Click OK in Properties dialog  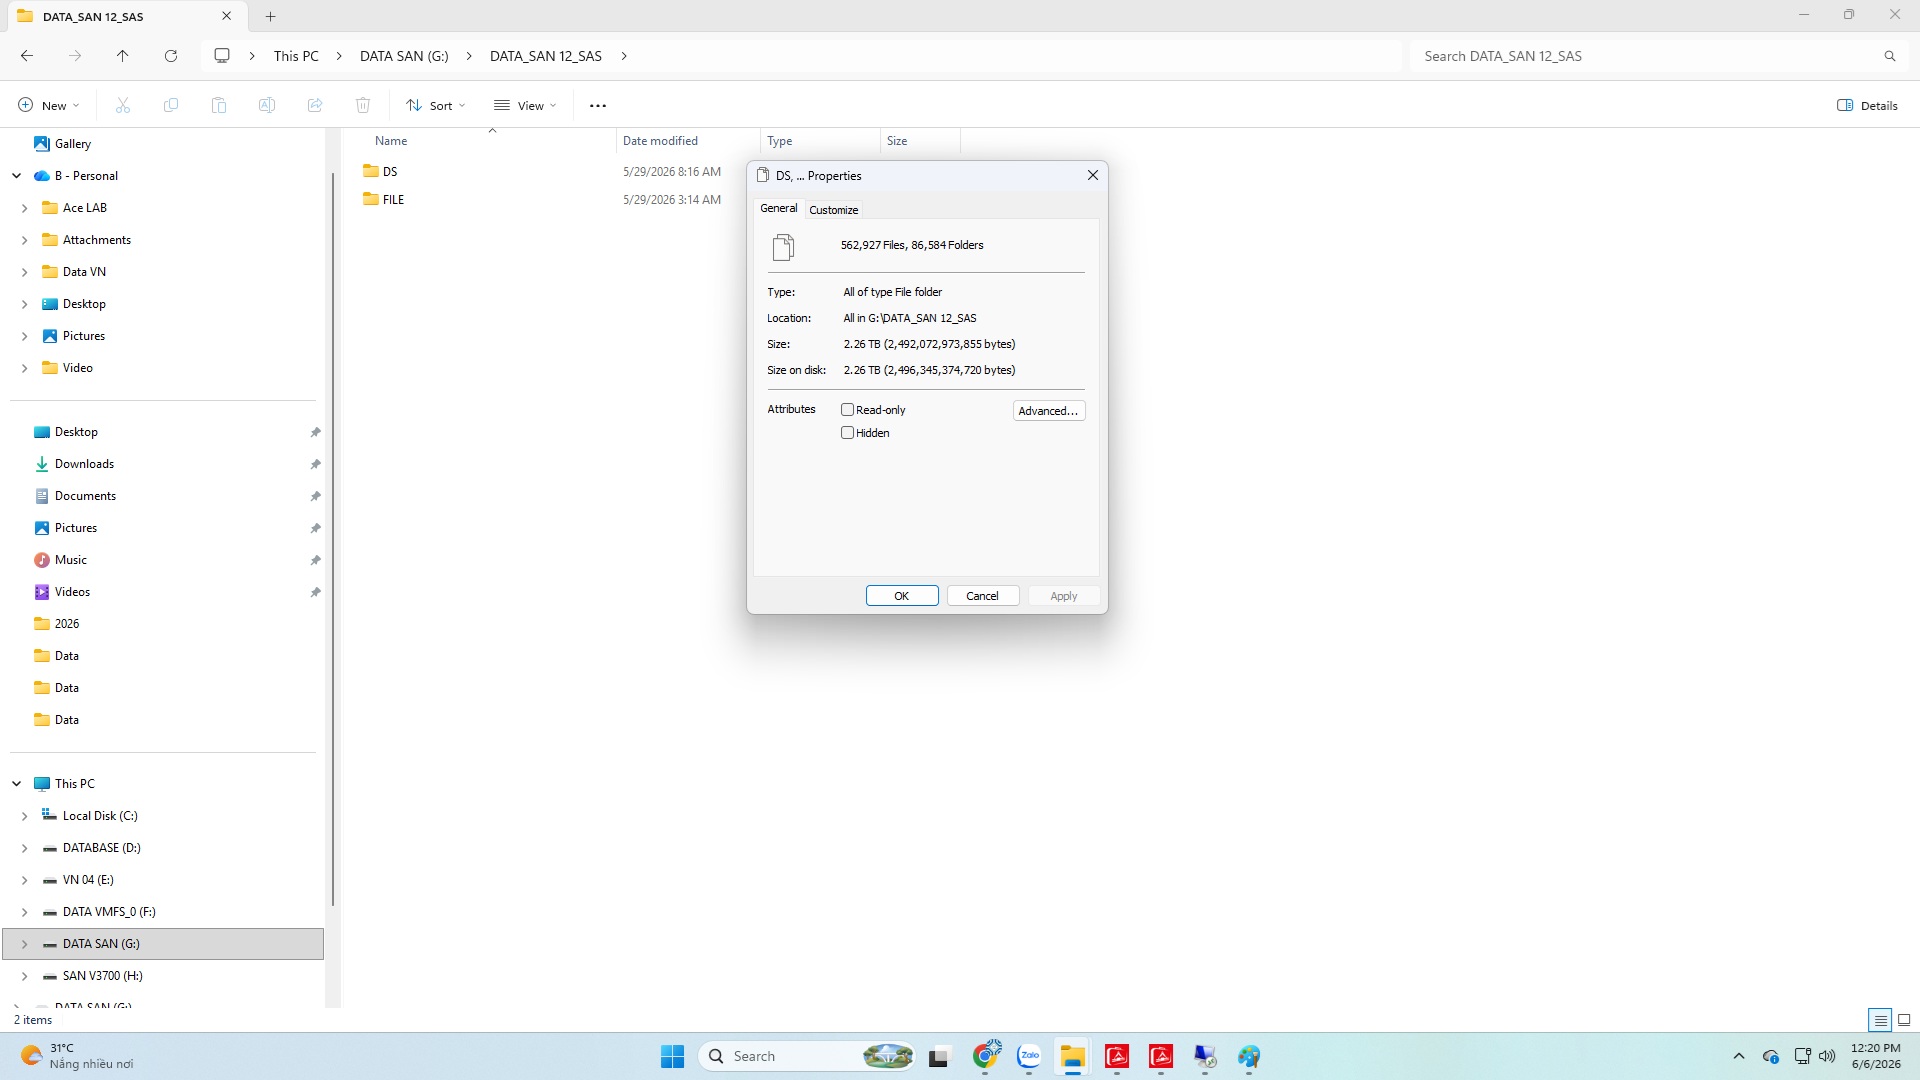pyautogui.click(x=902, y=596)
